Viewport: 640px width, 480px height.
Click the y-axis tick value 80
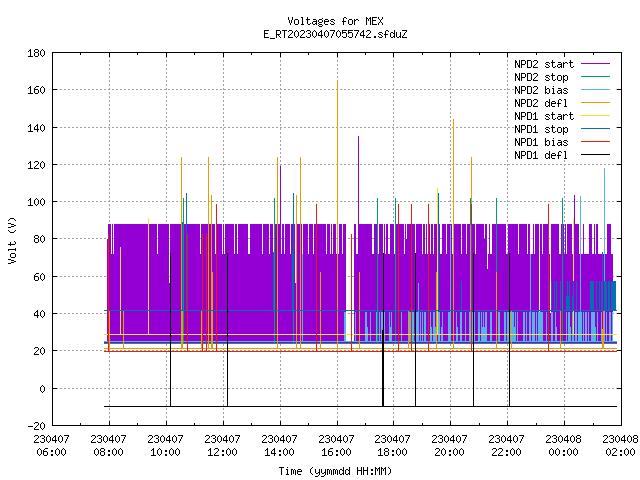pos(39,239)
